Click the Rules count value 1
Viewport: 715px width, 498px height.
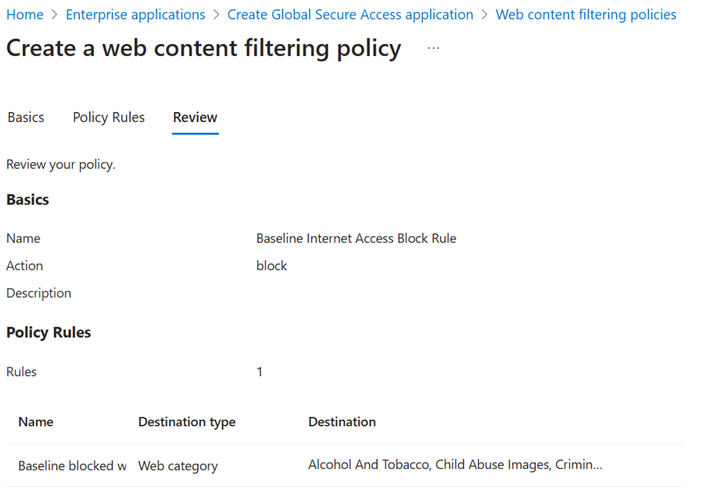tap(259, 372)
